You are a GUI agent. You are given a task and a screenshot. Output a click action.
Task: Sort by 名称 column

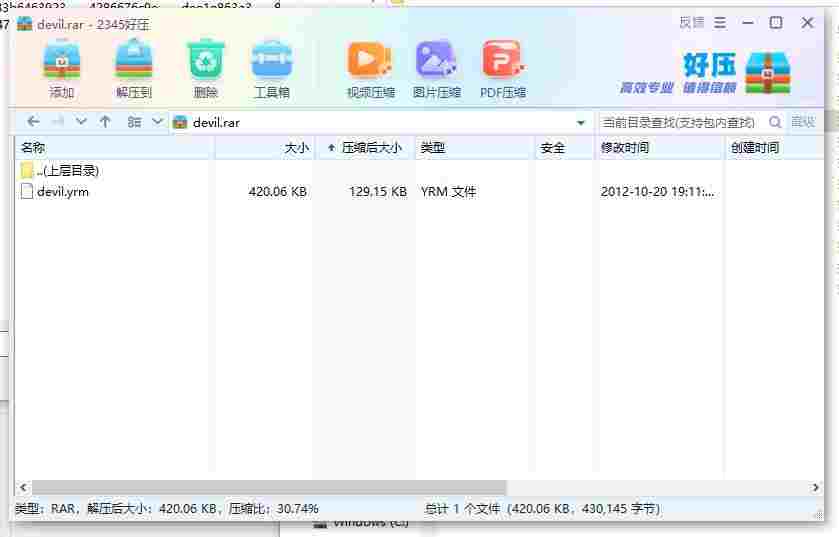point(115,148)
